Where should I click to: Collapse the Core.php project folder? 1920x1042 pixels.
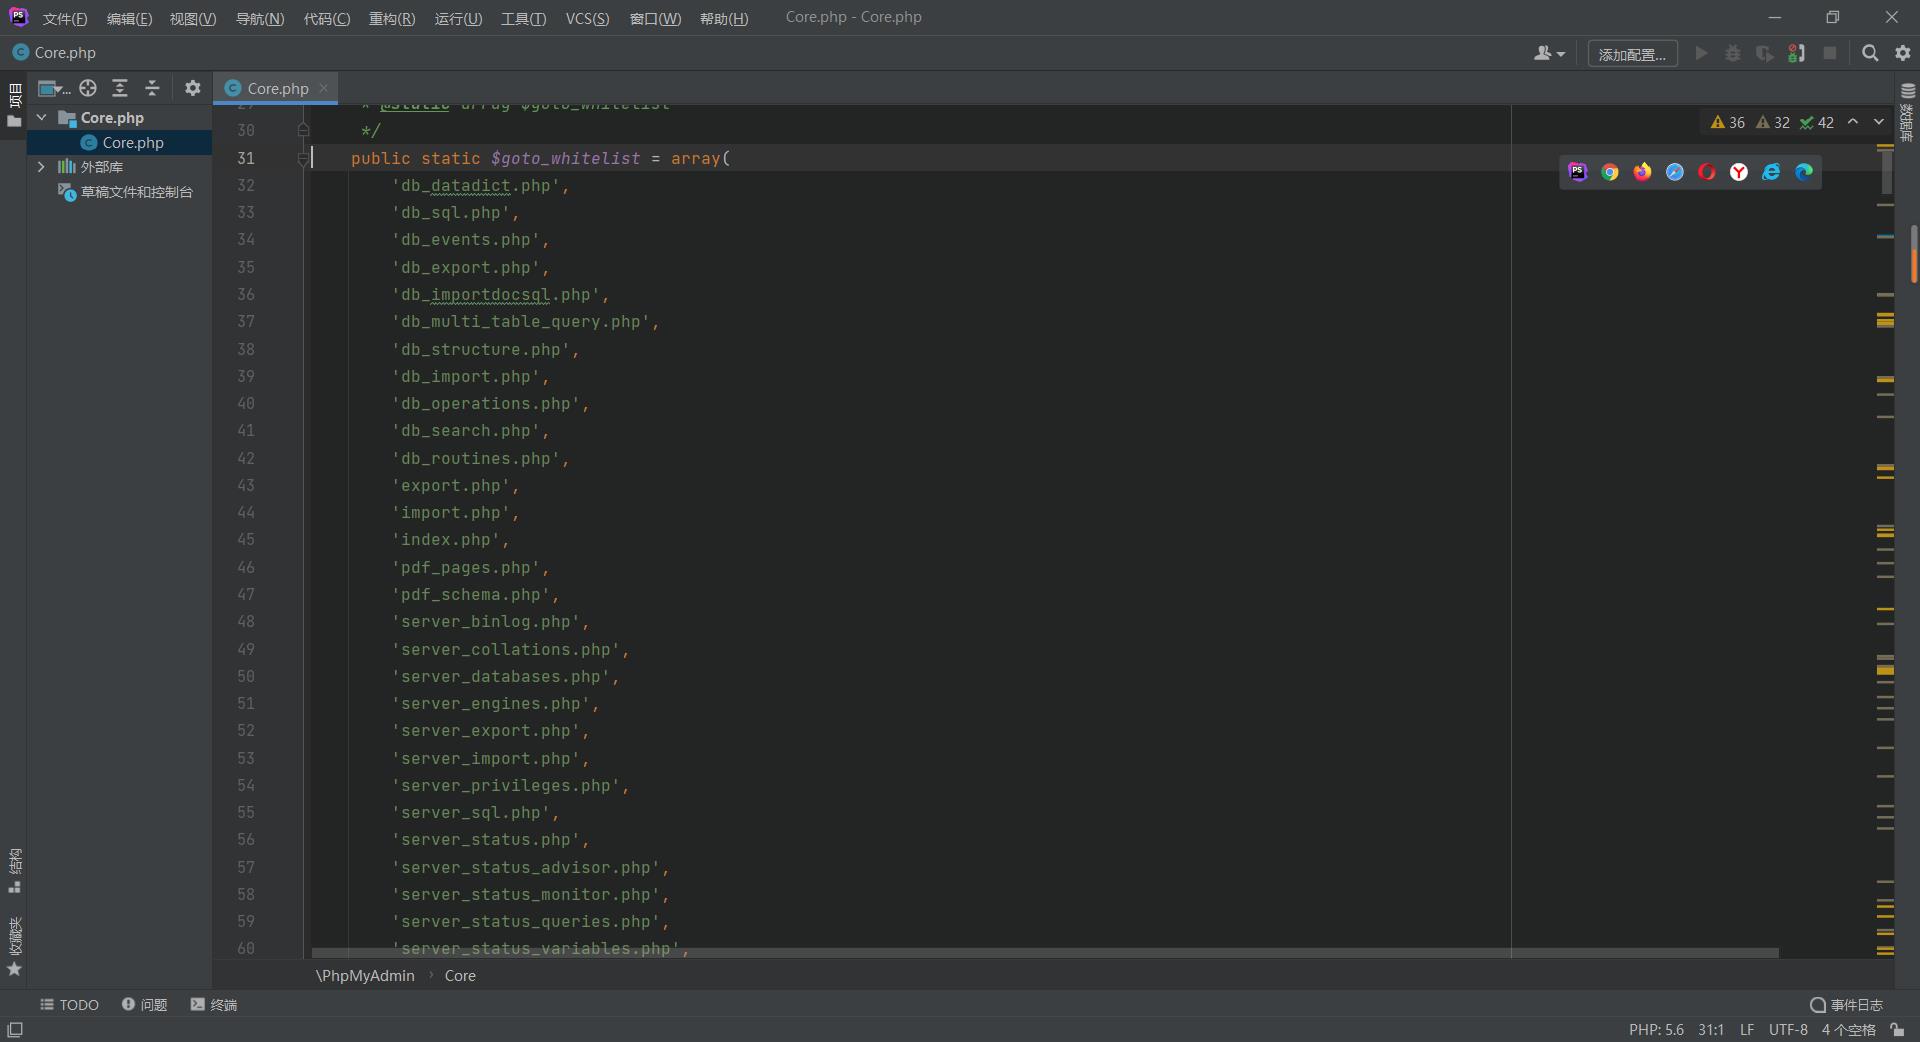point(42,117)
